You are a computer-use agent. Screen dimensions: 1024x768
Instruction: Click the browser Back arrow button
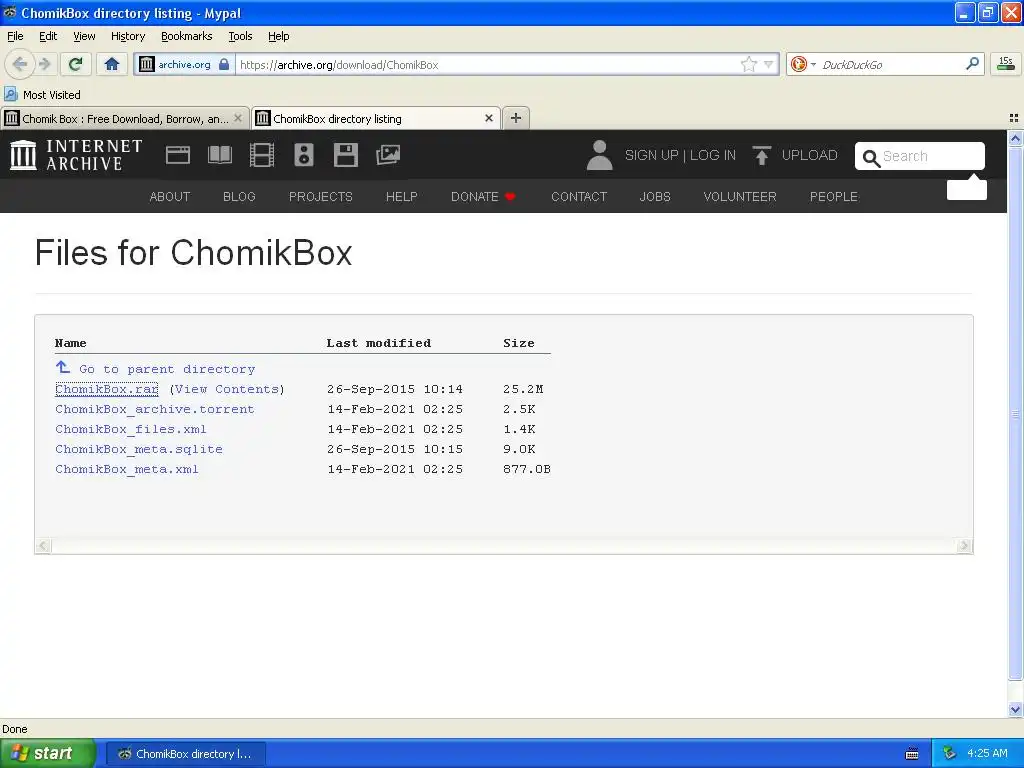click(x=20, y=64)
